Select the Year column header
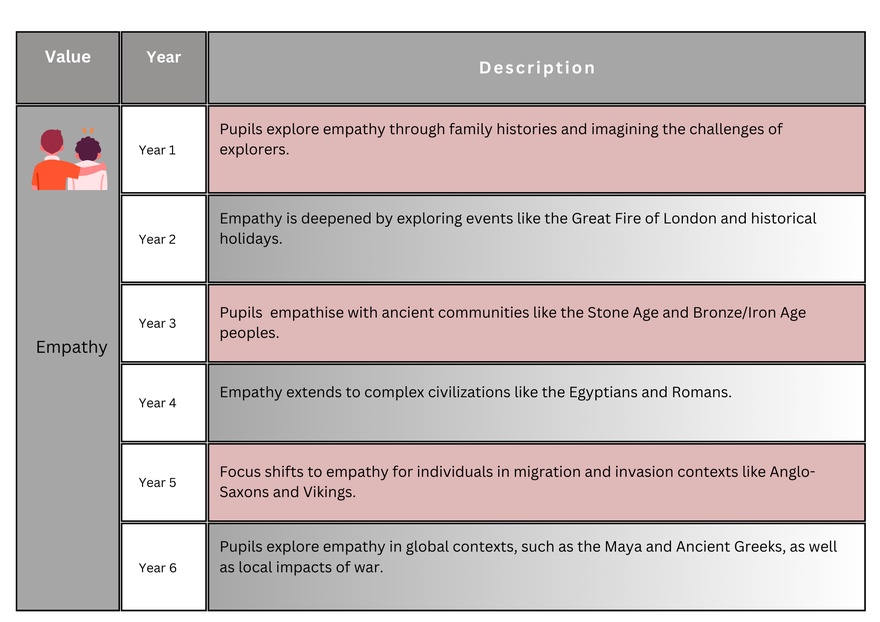Screen dimensions: 880x622 pos(163,58)
